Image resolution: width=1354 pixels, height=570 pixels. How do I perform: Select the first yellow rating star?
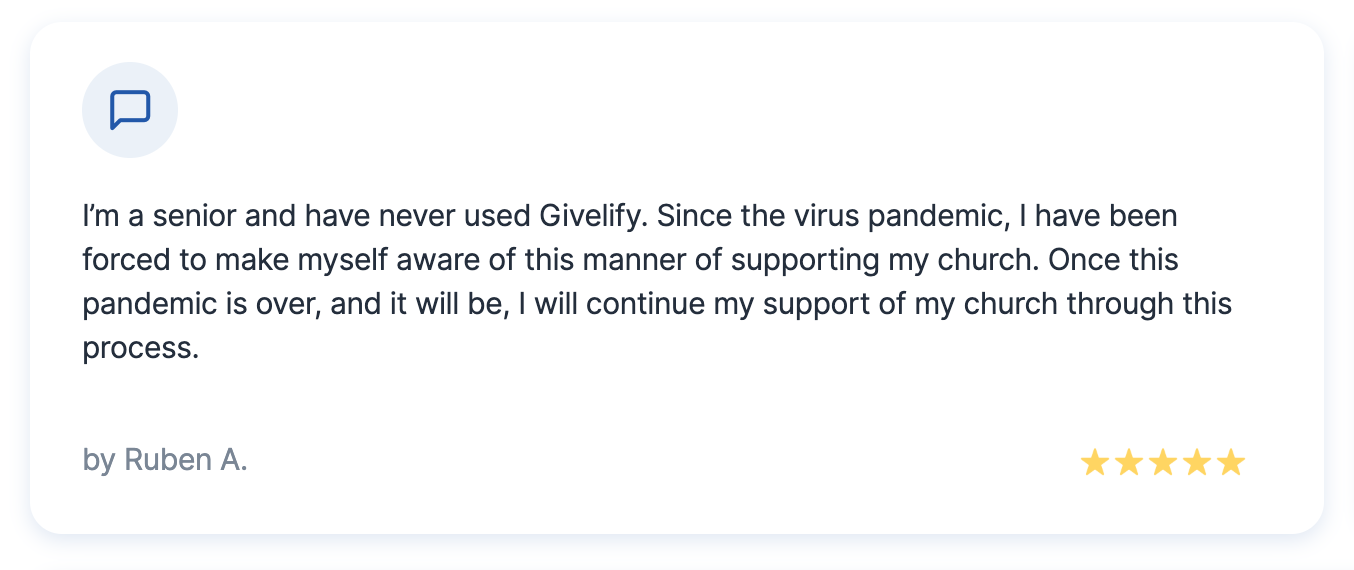pyautogui.click(x=1095, y=462)
